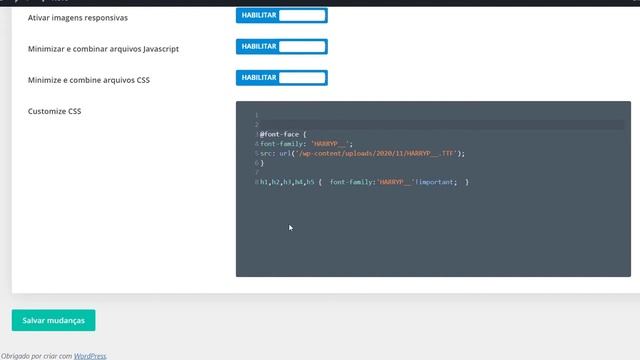Toggle Minimizar e combinar arquivos Javascript switch

coord(282,47)
